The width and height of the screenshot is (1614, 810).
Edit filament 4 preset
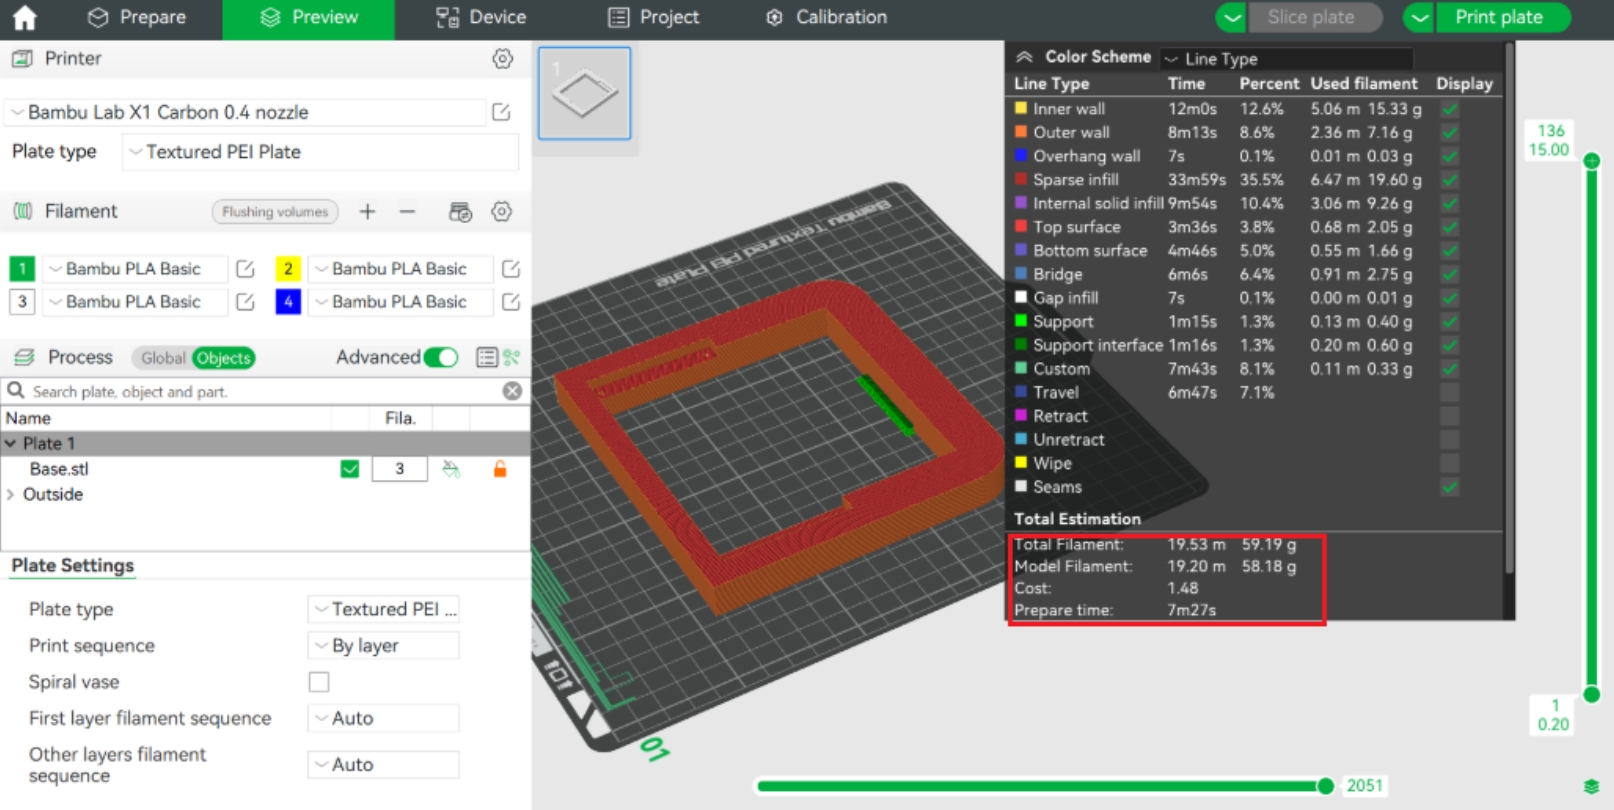click(511, 302)
